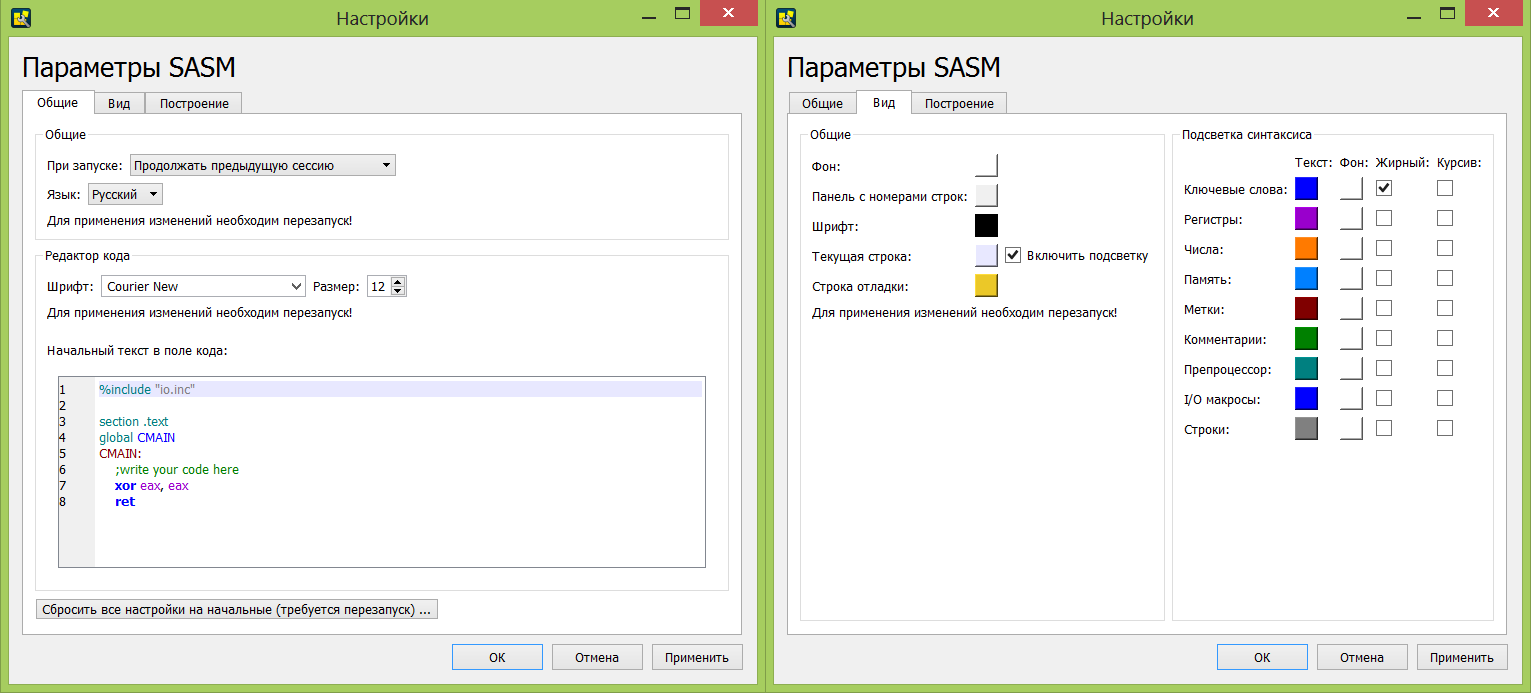The height and width of the screenshot is (693, 1531).
Task: Change Регистры purple text color swatch
Action: 1306,218
